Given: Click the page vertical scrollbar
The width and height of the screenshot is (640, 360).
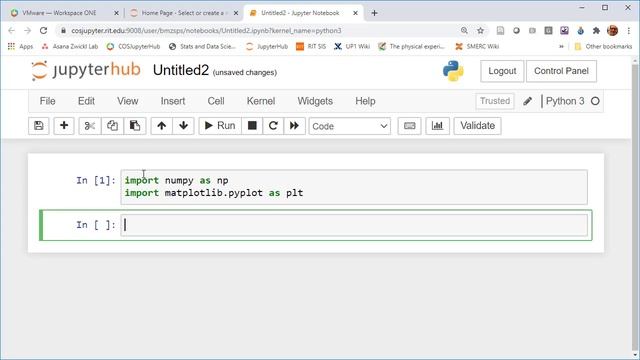Looking at the screenshot, I should tap(635, 206).
